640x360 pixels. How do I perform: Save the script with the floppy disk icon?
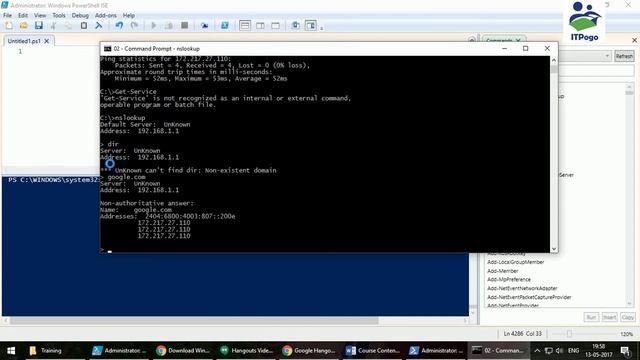(x=39, y=25)
